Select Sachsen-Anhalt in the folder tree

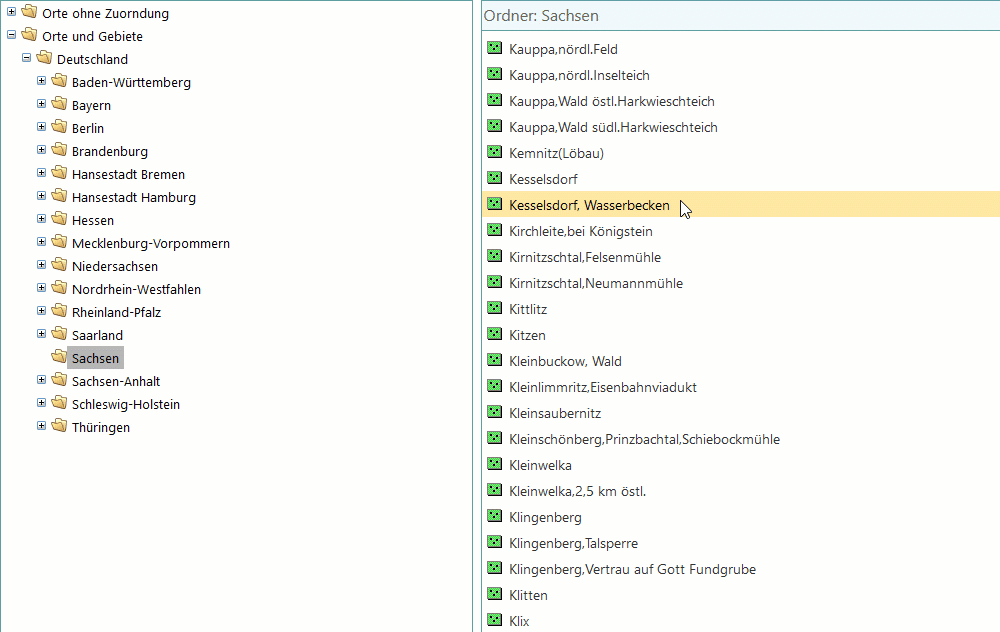click(x=115, y=381)
